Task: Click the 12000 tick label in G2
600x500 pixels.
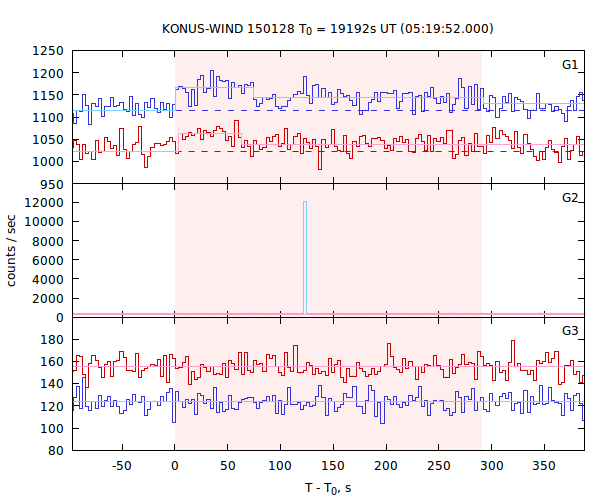Action: click(x=44, y=203)
